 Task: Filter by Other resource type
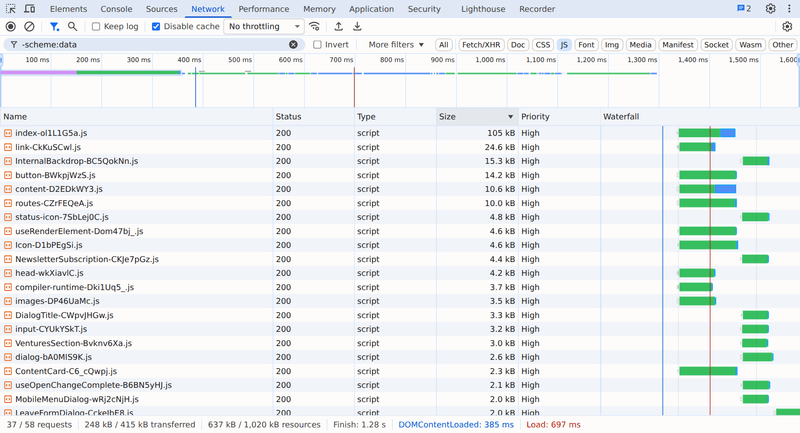click(783, 45)
